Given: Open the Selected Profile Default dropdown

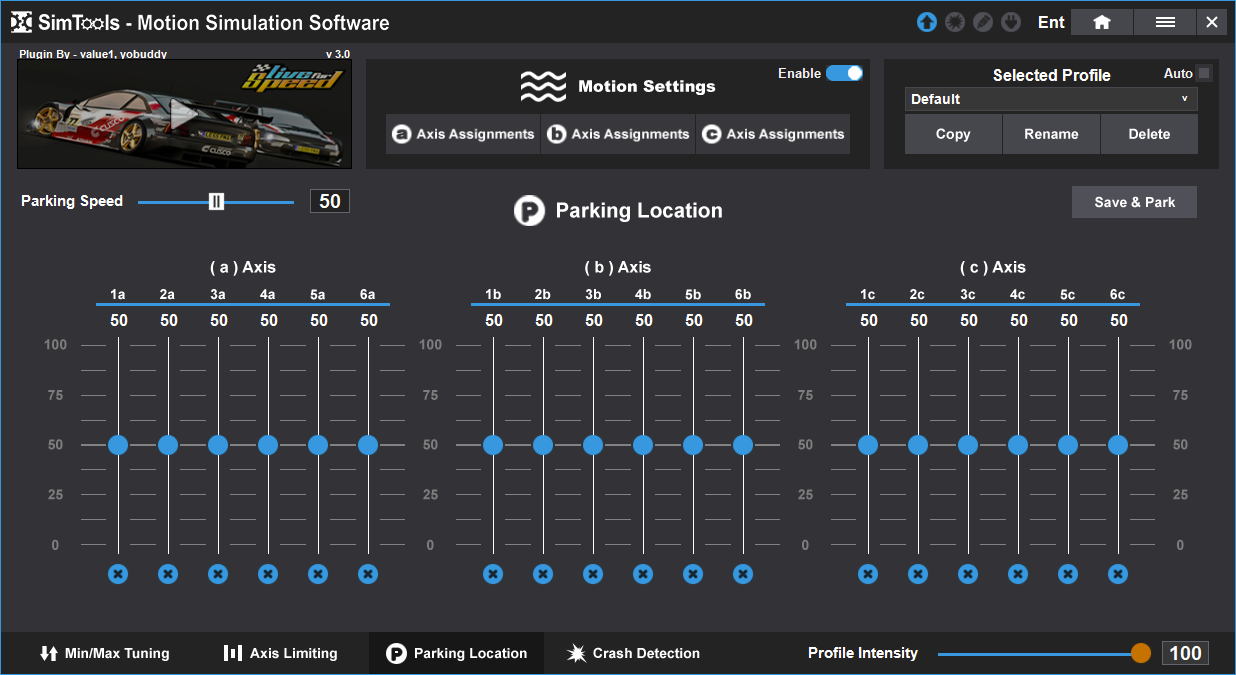Looking at the screenshot, I should pos(1051,99).
